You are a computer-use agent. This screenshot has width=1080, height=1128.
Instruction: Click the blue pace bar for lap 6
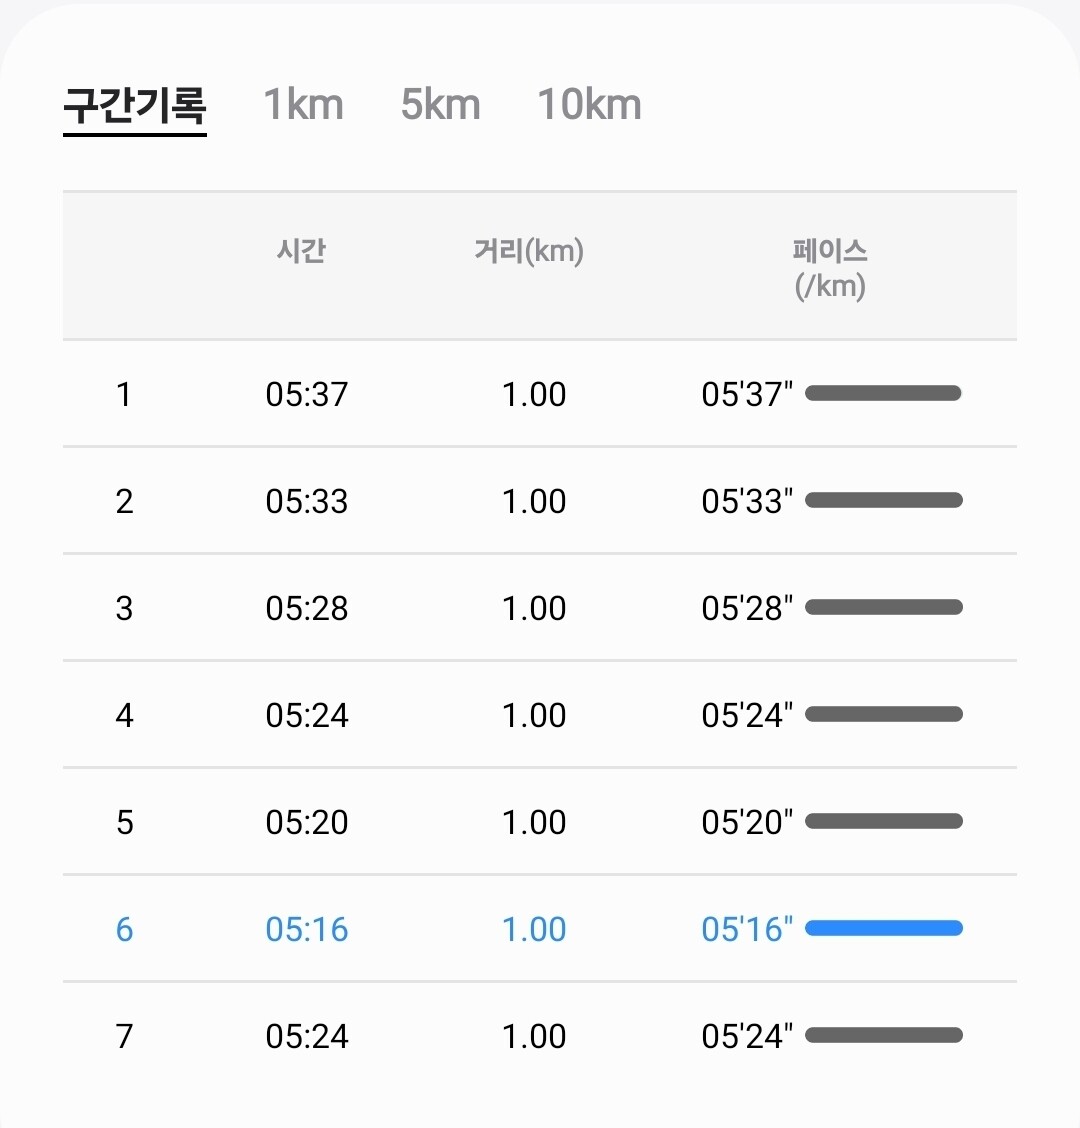(884, 928)
